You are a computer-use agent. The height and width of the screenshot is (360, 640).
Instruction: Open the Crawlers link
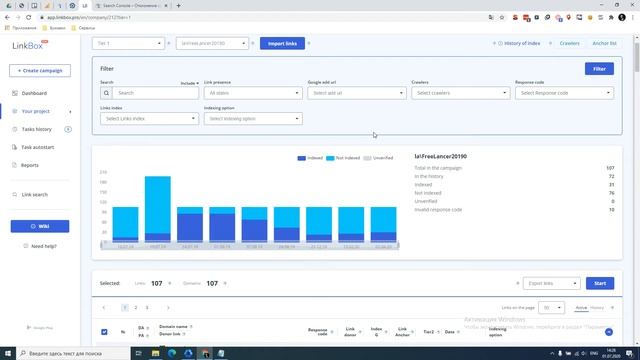[x=569, y=43]
